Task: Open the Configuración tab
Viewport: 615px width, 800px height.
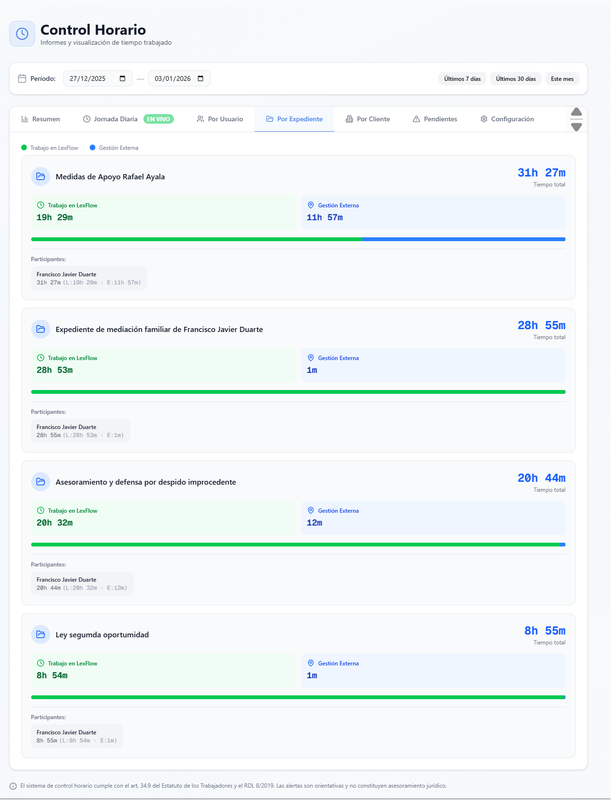Action: point(507,119)
